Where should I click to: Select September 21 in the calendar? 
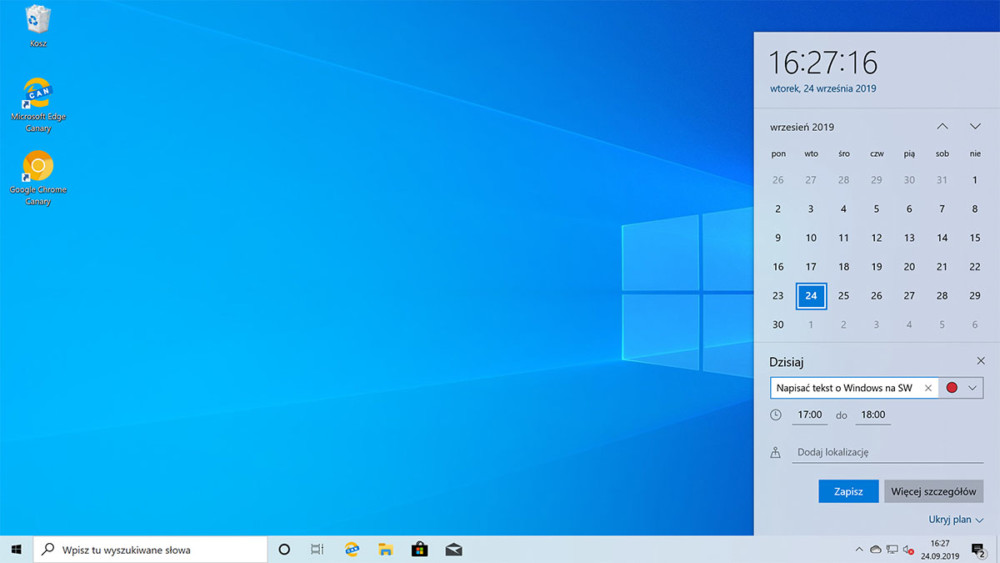coord(942,267)
